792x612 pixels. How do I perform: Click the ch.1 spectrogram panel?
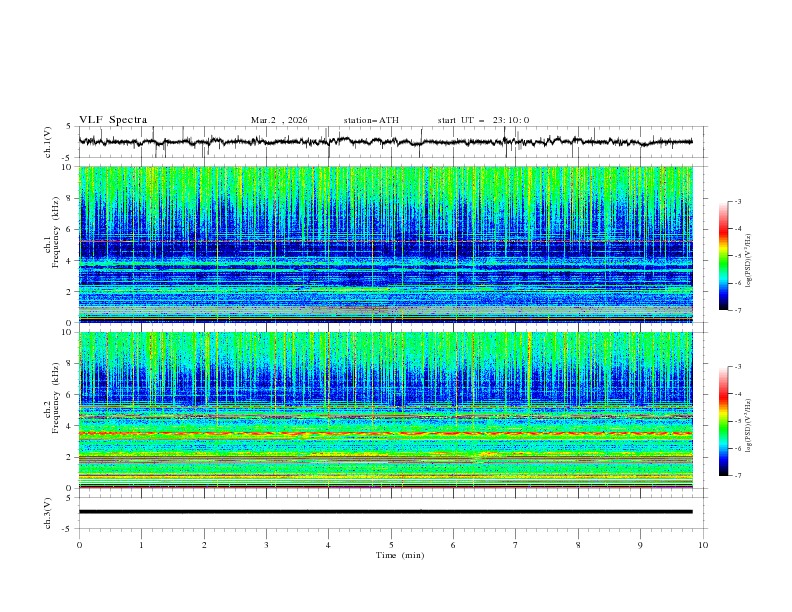385,244
